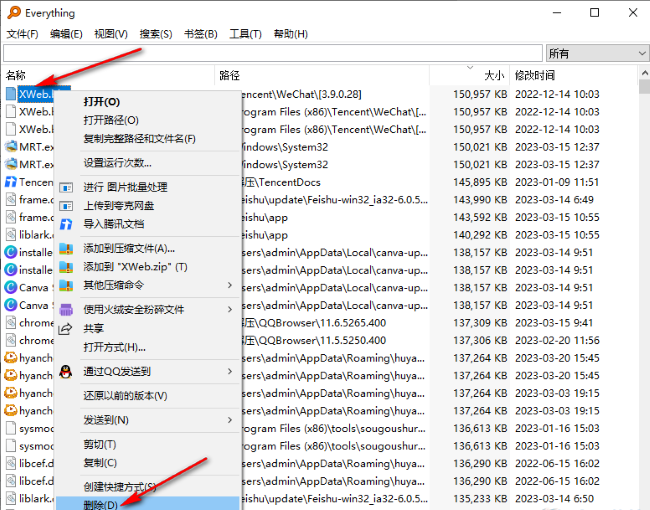The height and width of the screenshot is (510, 650).
Task: Open the 所有 filter dropdown
Action: tap(597, 53)
